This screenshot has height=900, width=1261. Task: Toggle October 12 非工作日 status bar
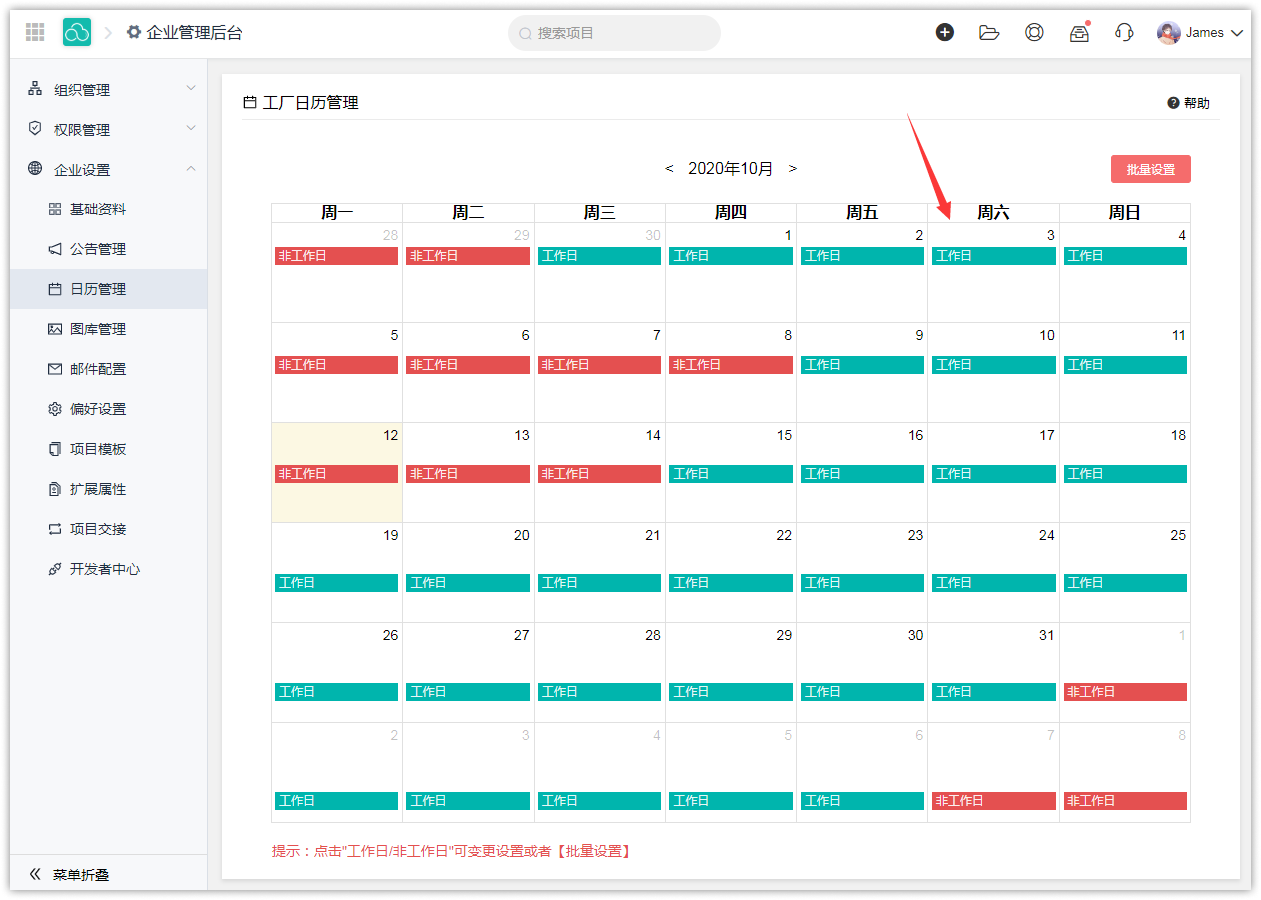(x=336, y=474)
